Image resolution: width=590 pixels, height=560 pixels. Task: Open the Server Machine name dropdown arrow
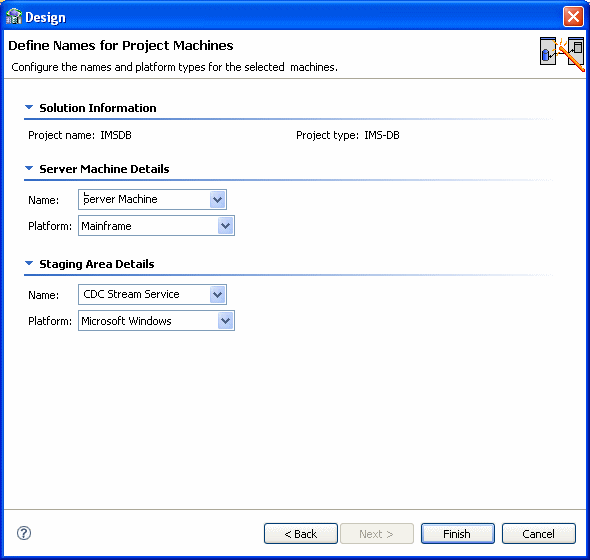tap(217, 199)
